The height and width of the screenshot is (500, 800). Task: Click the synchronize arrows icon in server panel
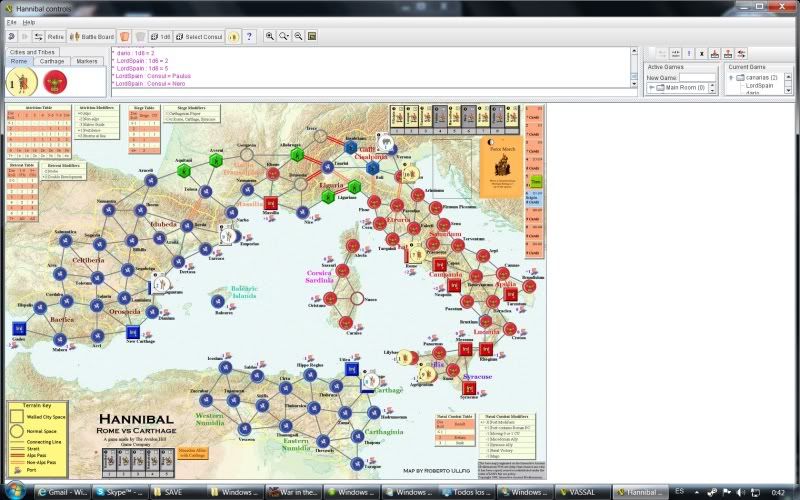(x=676, y=53)
